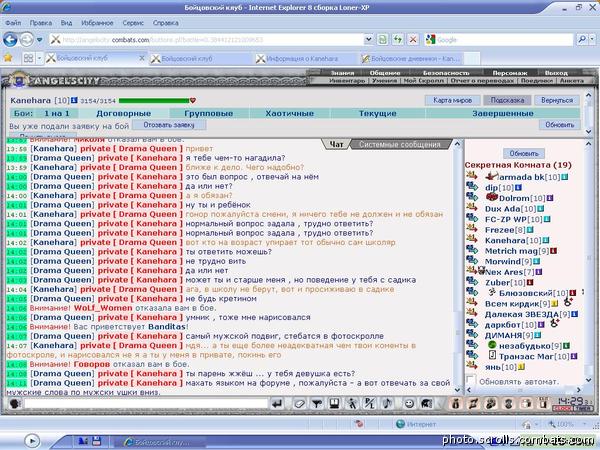
Task: Click Обновить button above room list
Action: pyautogui.click(x=524, y=153)
